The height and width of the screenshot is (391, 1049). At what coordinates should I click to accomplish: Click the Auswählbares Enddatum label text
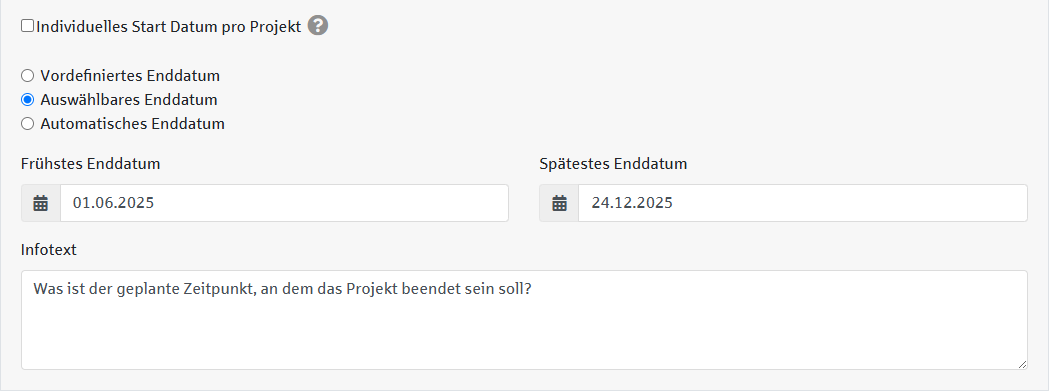coord(129,100)
